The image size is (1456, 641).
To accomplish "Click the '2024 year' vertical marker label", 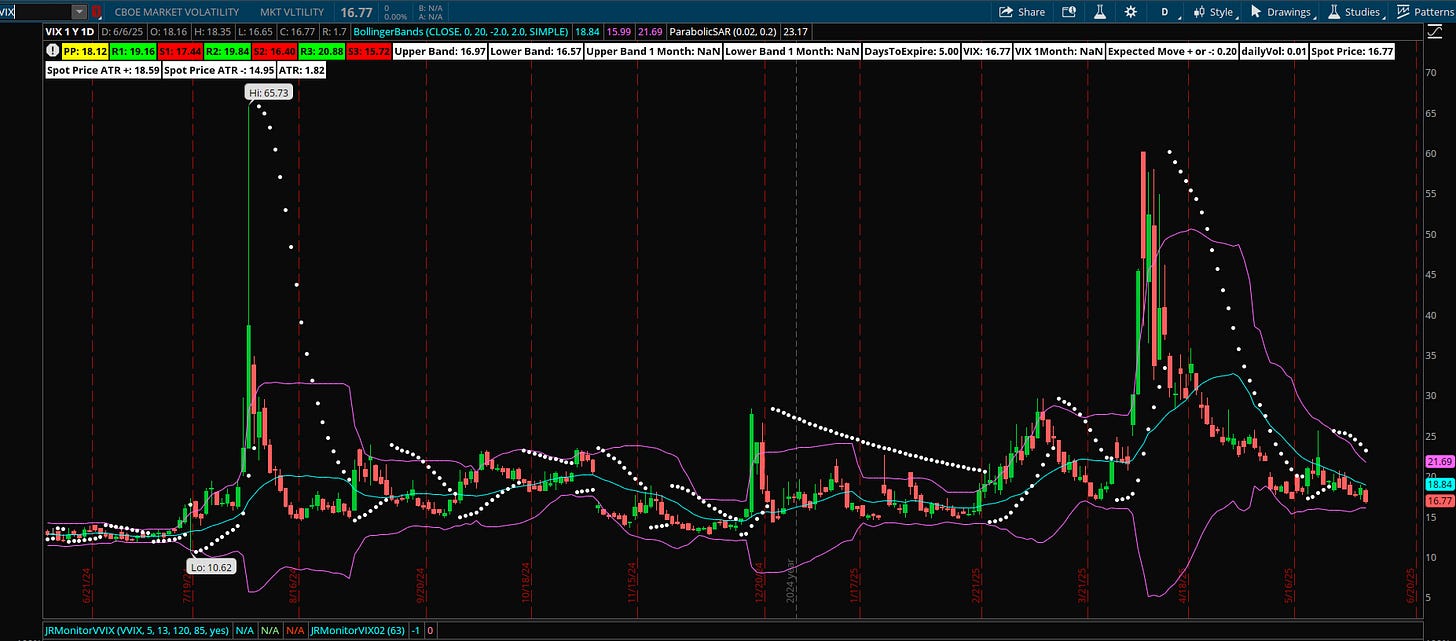I will click(x=790, y=581).
